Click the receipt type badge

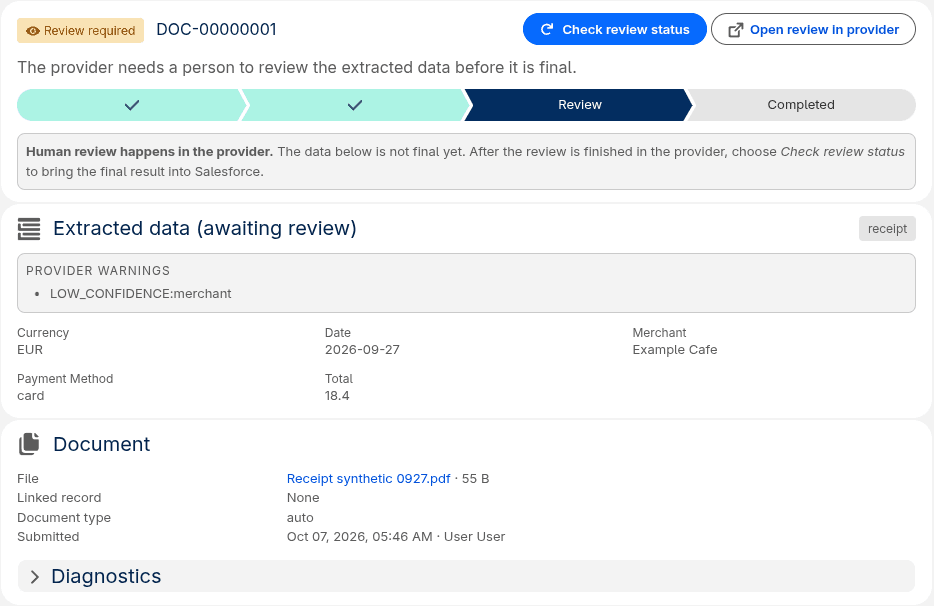tap(887, 229)
